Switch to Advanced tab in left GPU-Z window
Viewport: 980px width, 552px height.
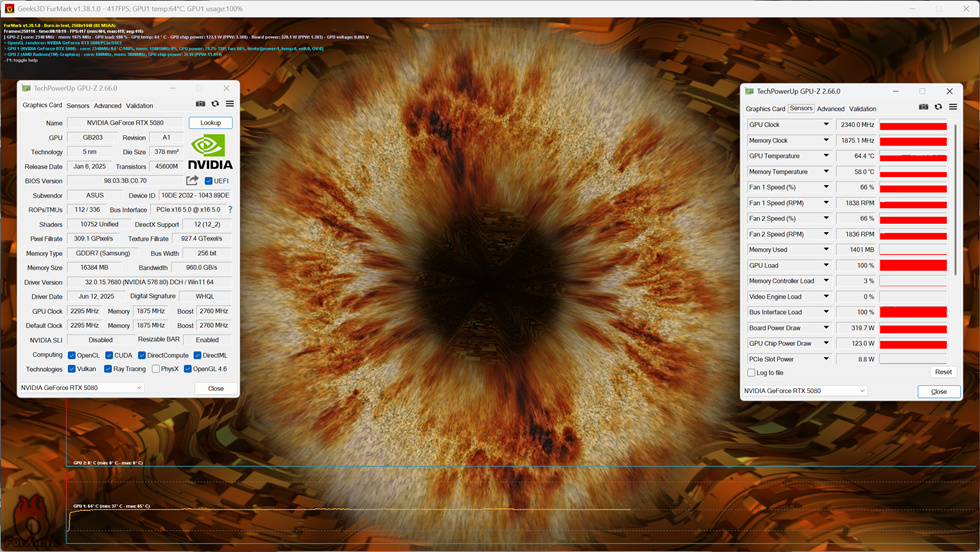pyautogui.click(x=108, y=106)
